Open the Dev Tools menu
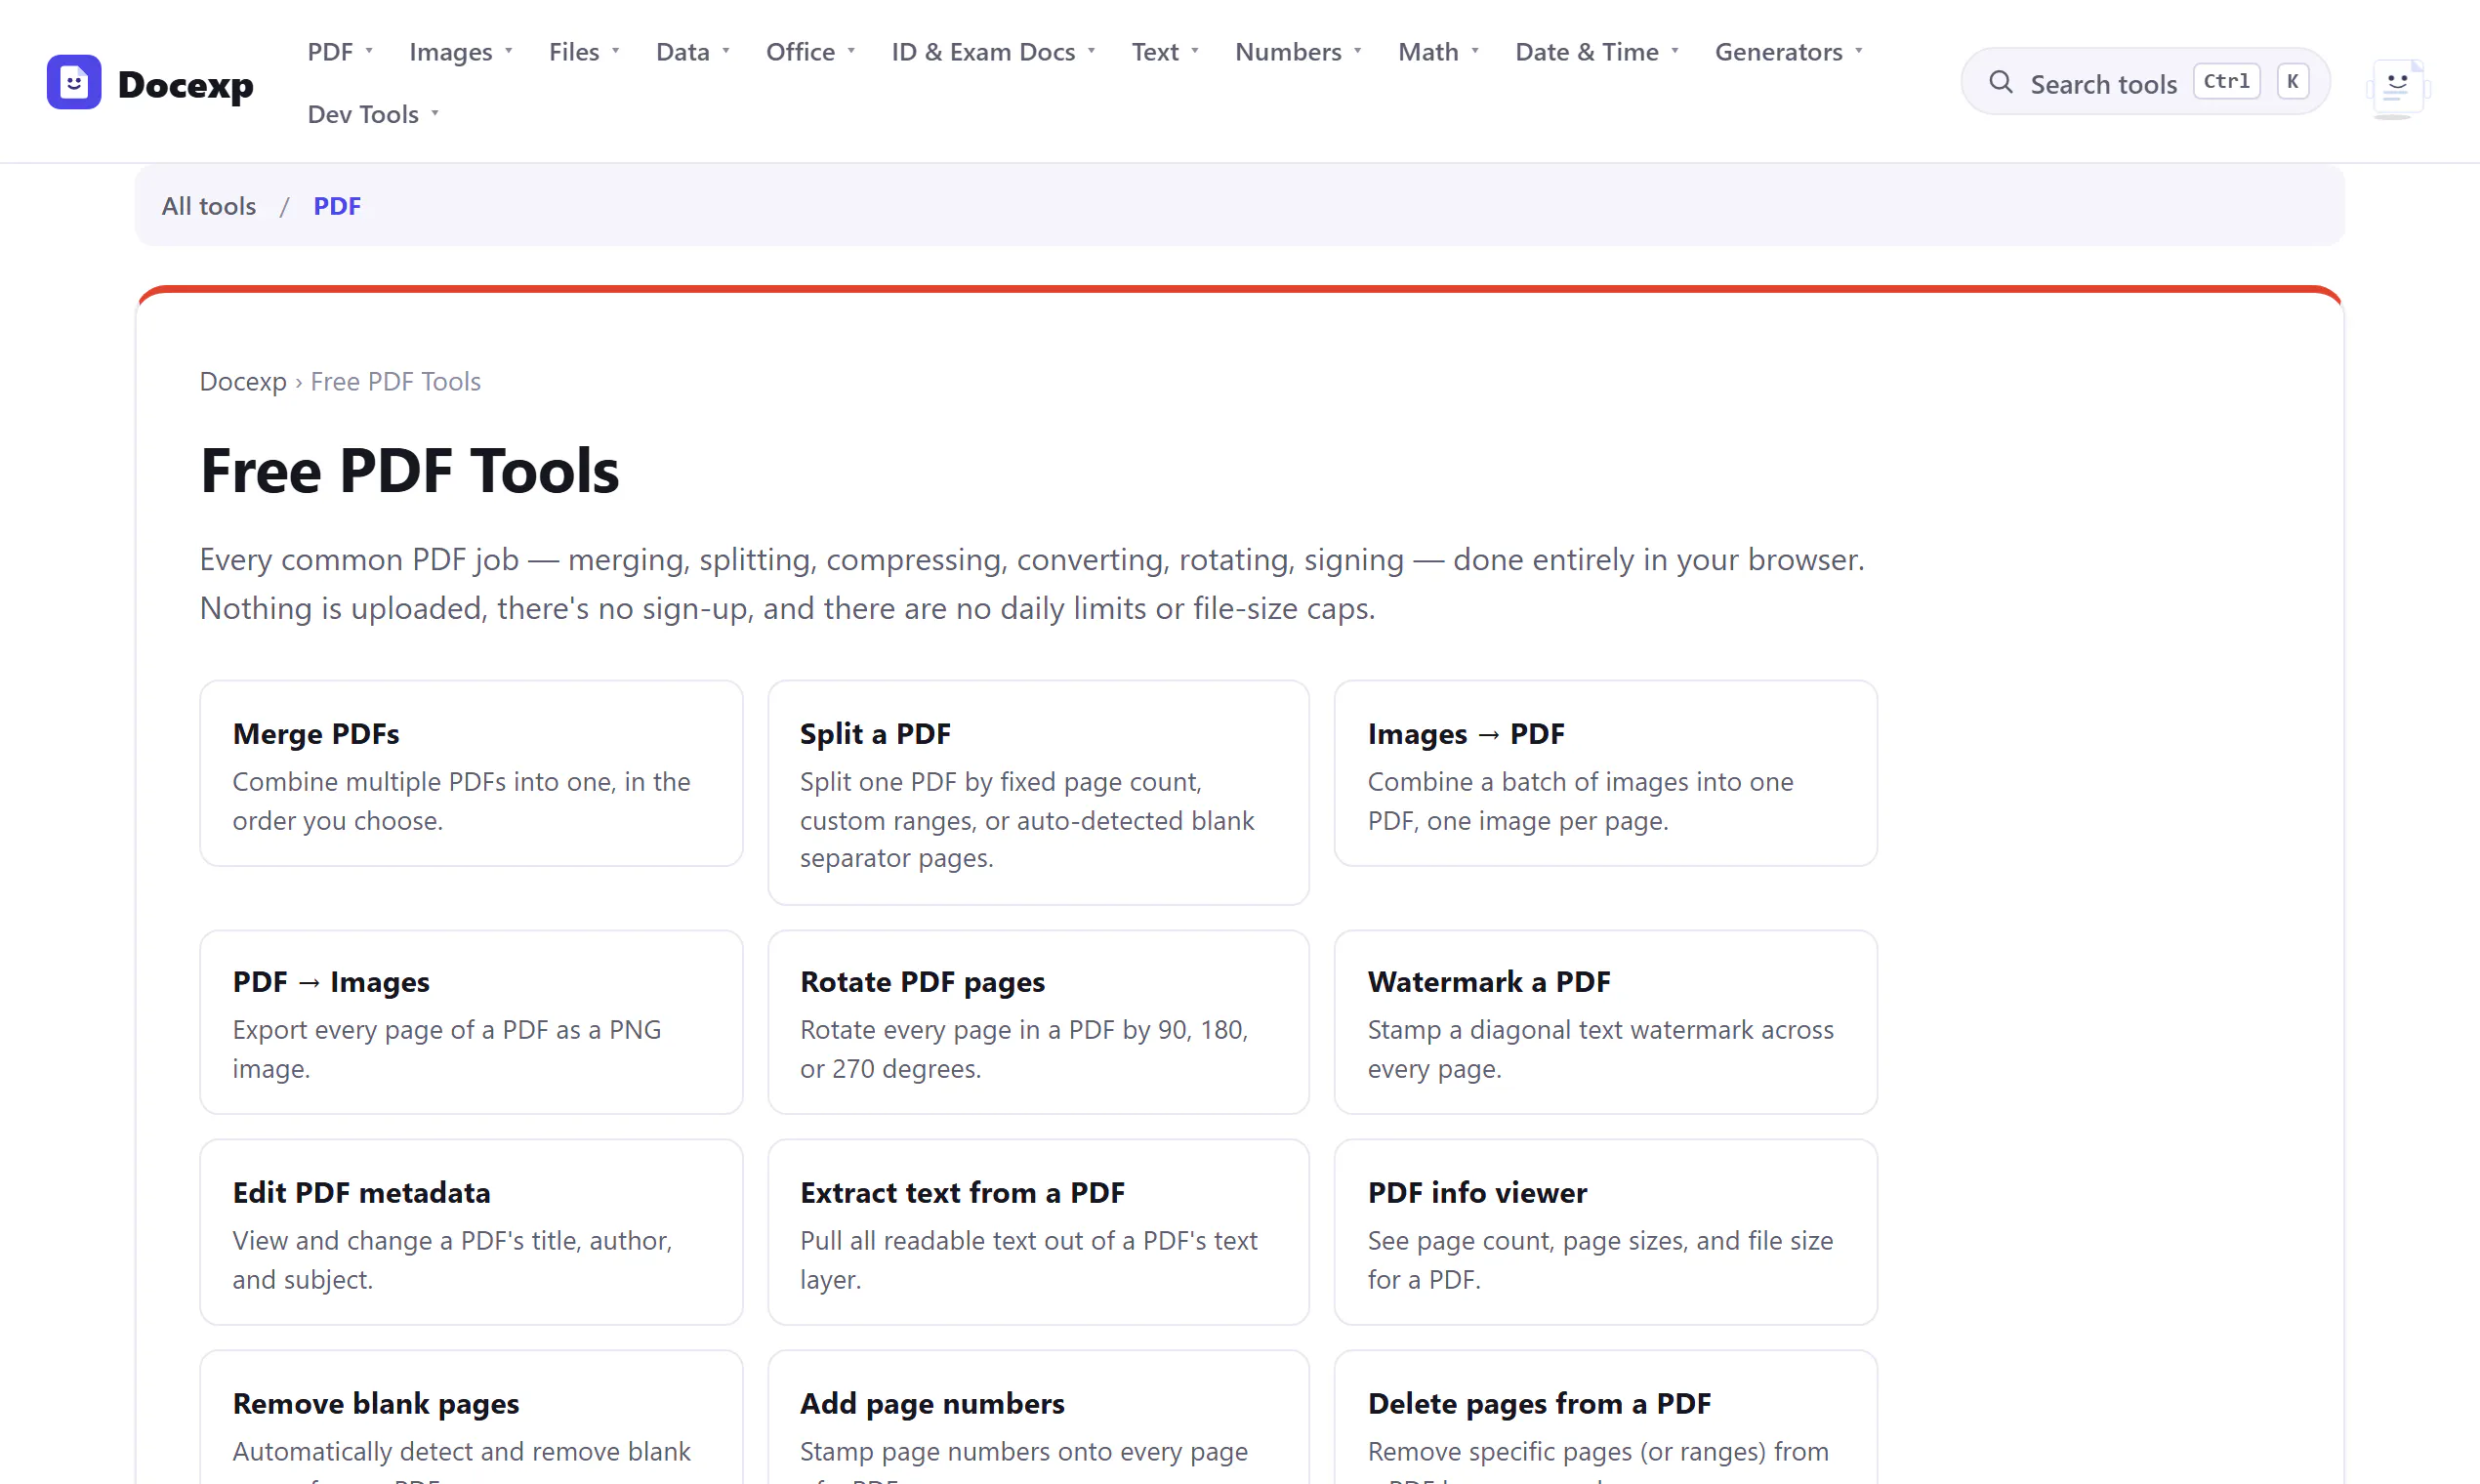 point(373,114)
